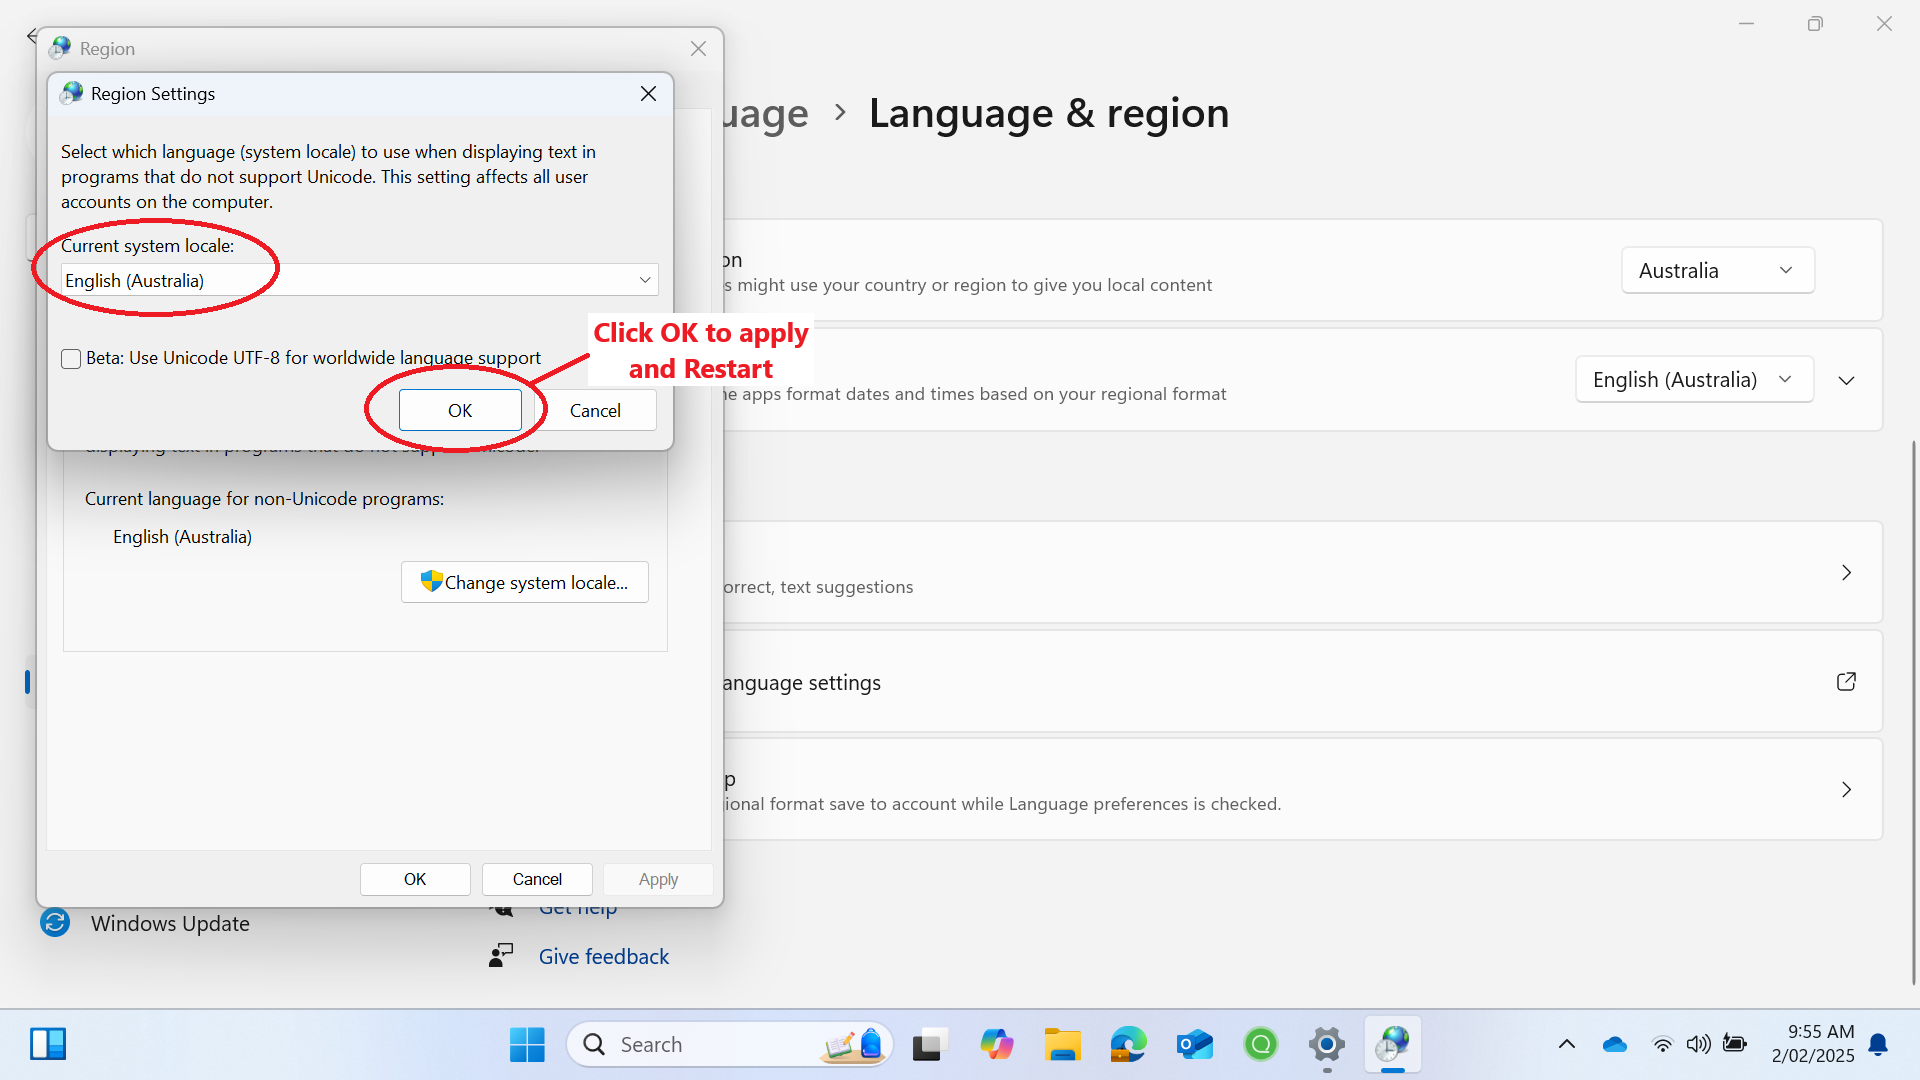The width and height of the screenshot is (1920, 1080).
Task: Open the notification bell icon
Action: pyautogui.click(x=1878, y=1044)
